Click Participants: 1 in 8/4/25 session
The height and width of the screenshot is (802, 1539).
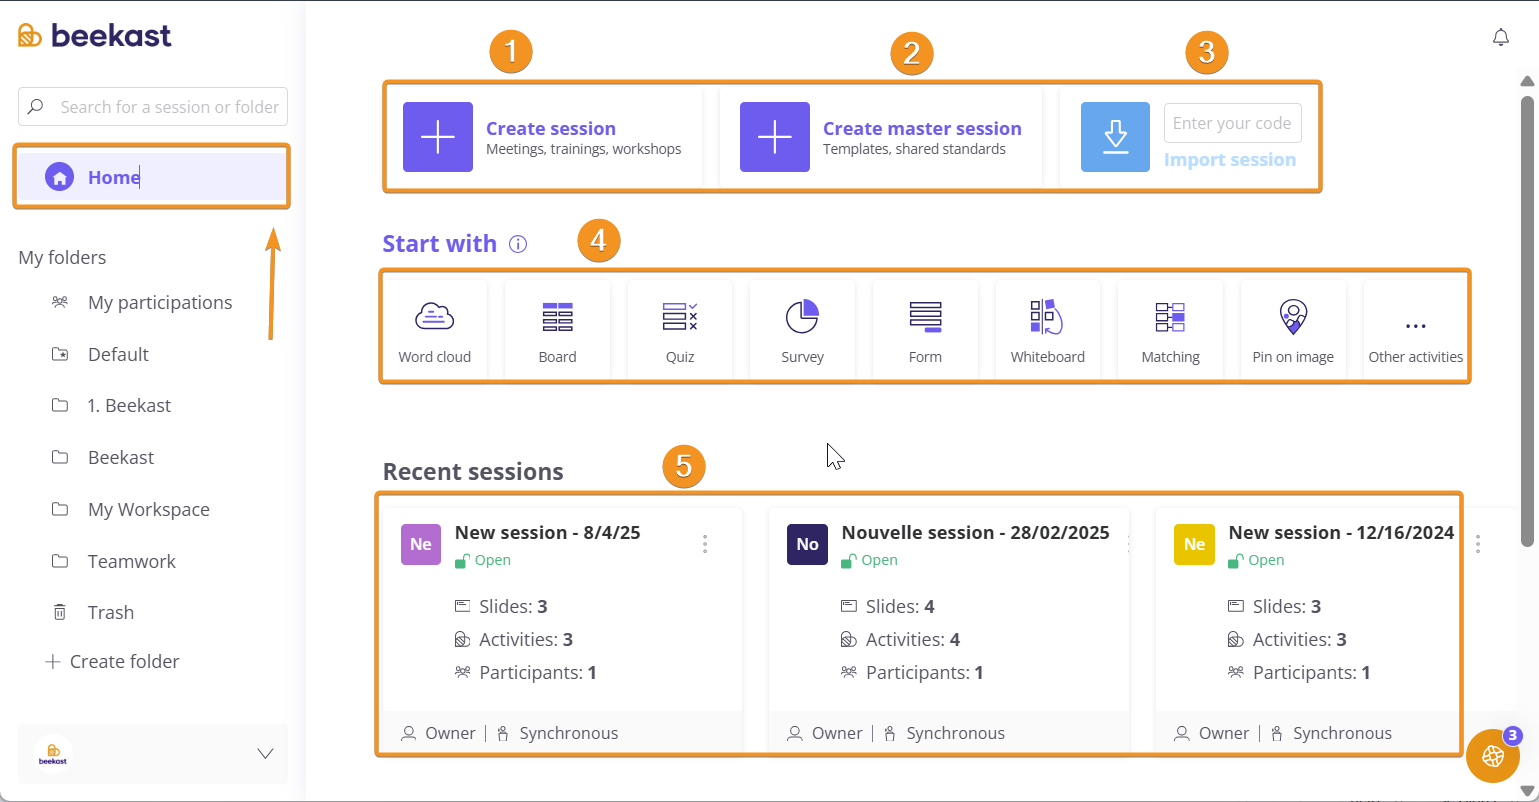(x=525, y=672)
